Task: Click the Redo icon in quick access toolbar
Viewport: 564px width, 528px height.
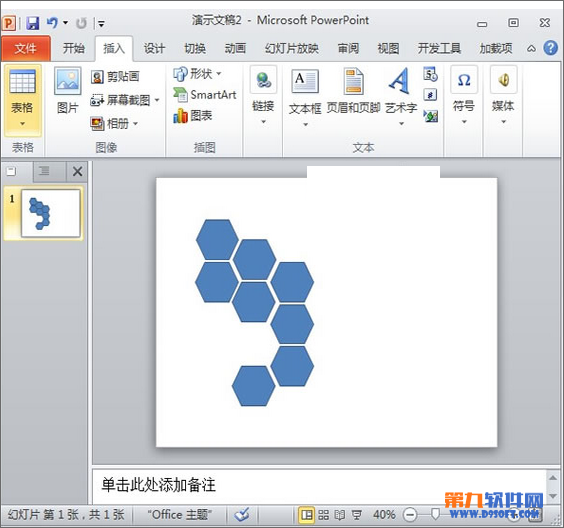Action: [81, 24]
